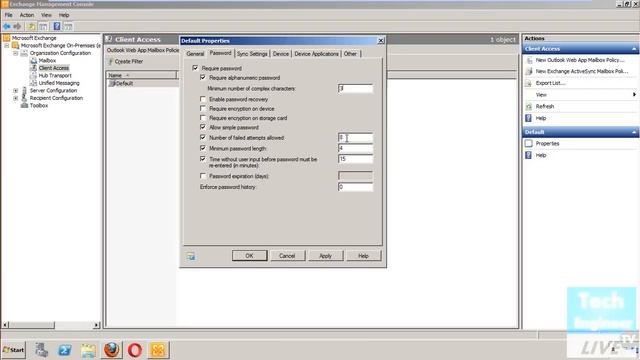The image size is (640, 360).
Task: Select the Unified Messaging node icon
Action: coord(33,83)
